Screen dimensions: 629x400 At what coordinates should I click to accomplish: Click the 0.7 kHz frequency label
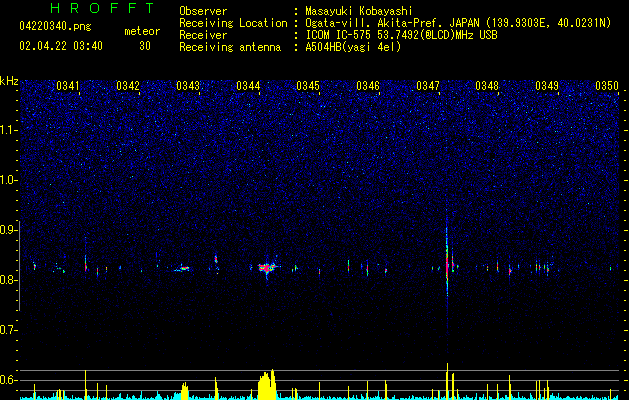pyautogui.click(x=8, y=330)
